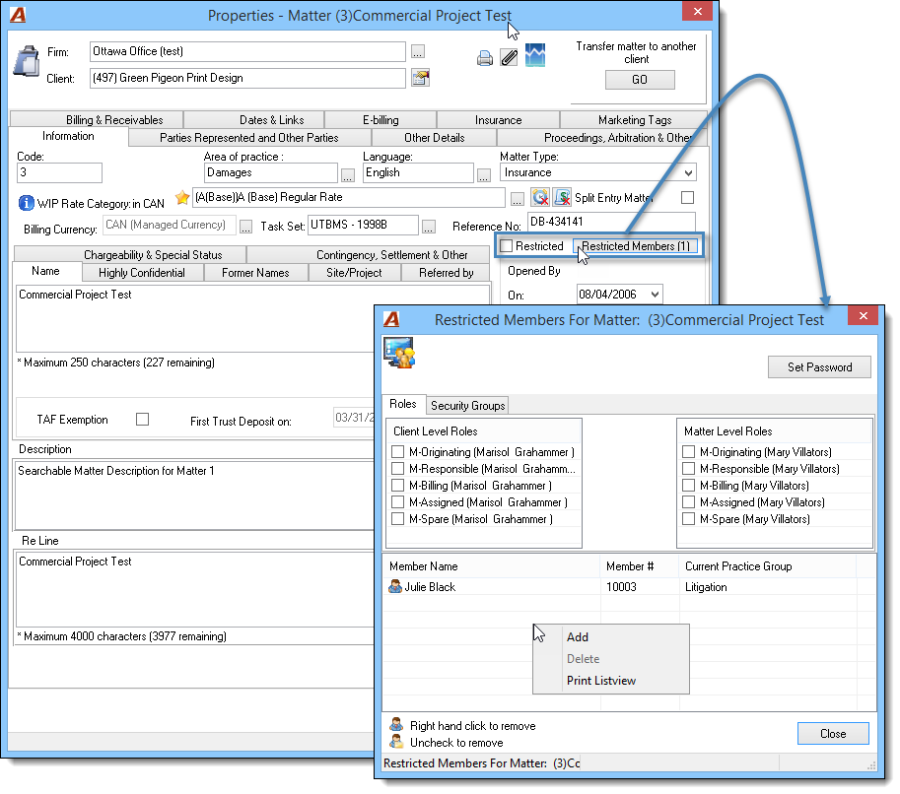
Task: Click the client card icon beside Client field
Action: pos(421,78)
